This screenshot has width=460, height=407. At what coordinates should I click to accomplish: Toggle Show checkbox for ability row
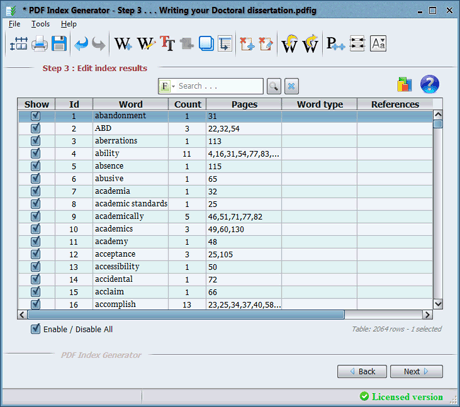click(x=36, y=154)
